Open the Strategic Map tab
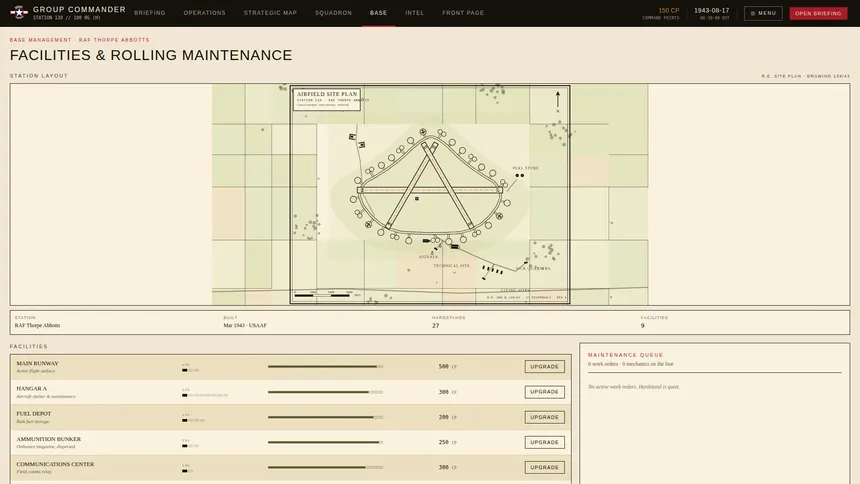 coord(270,13)
